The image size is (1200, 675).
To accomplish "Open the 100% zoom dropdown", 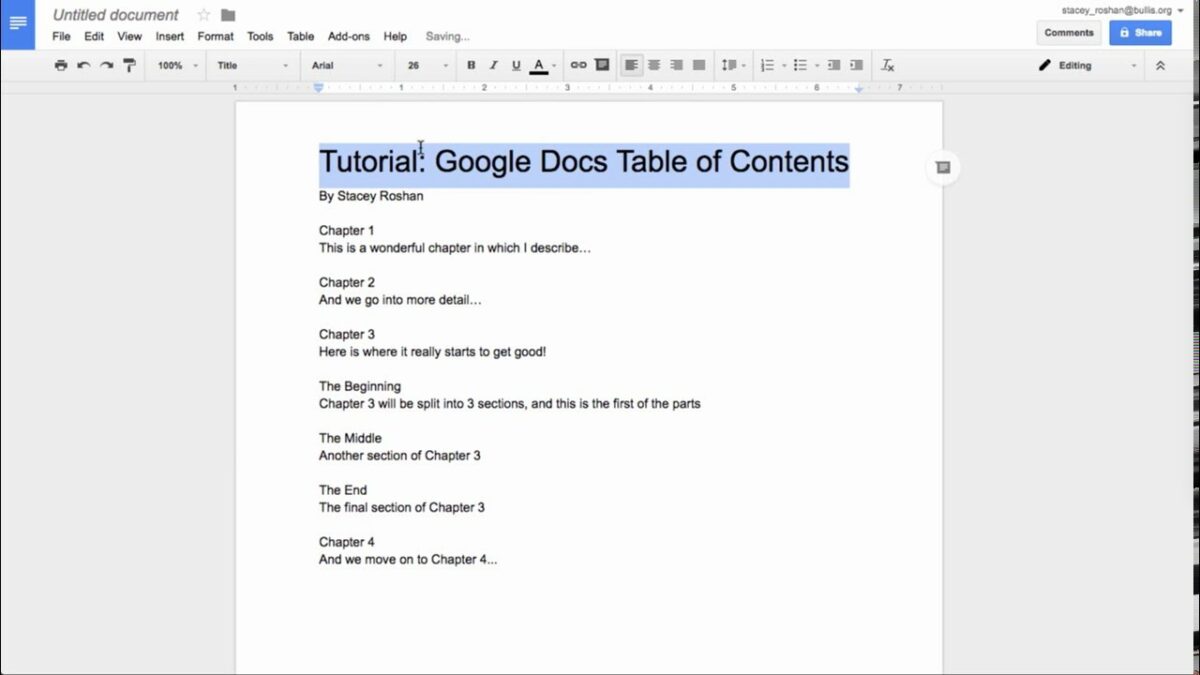I will click(174, 64).
